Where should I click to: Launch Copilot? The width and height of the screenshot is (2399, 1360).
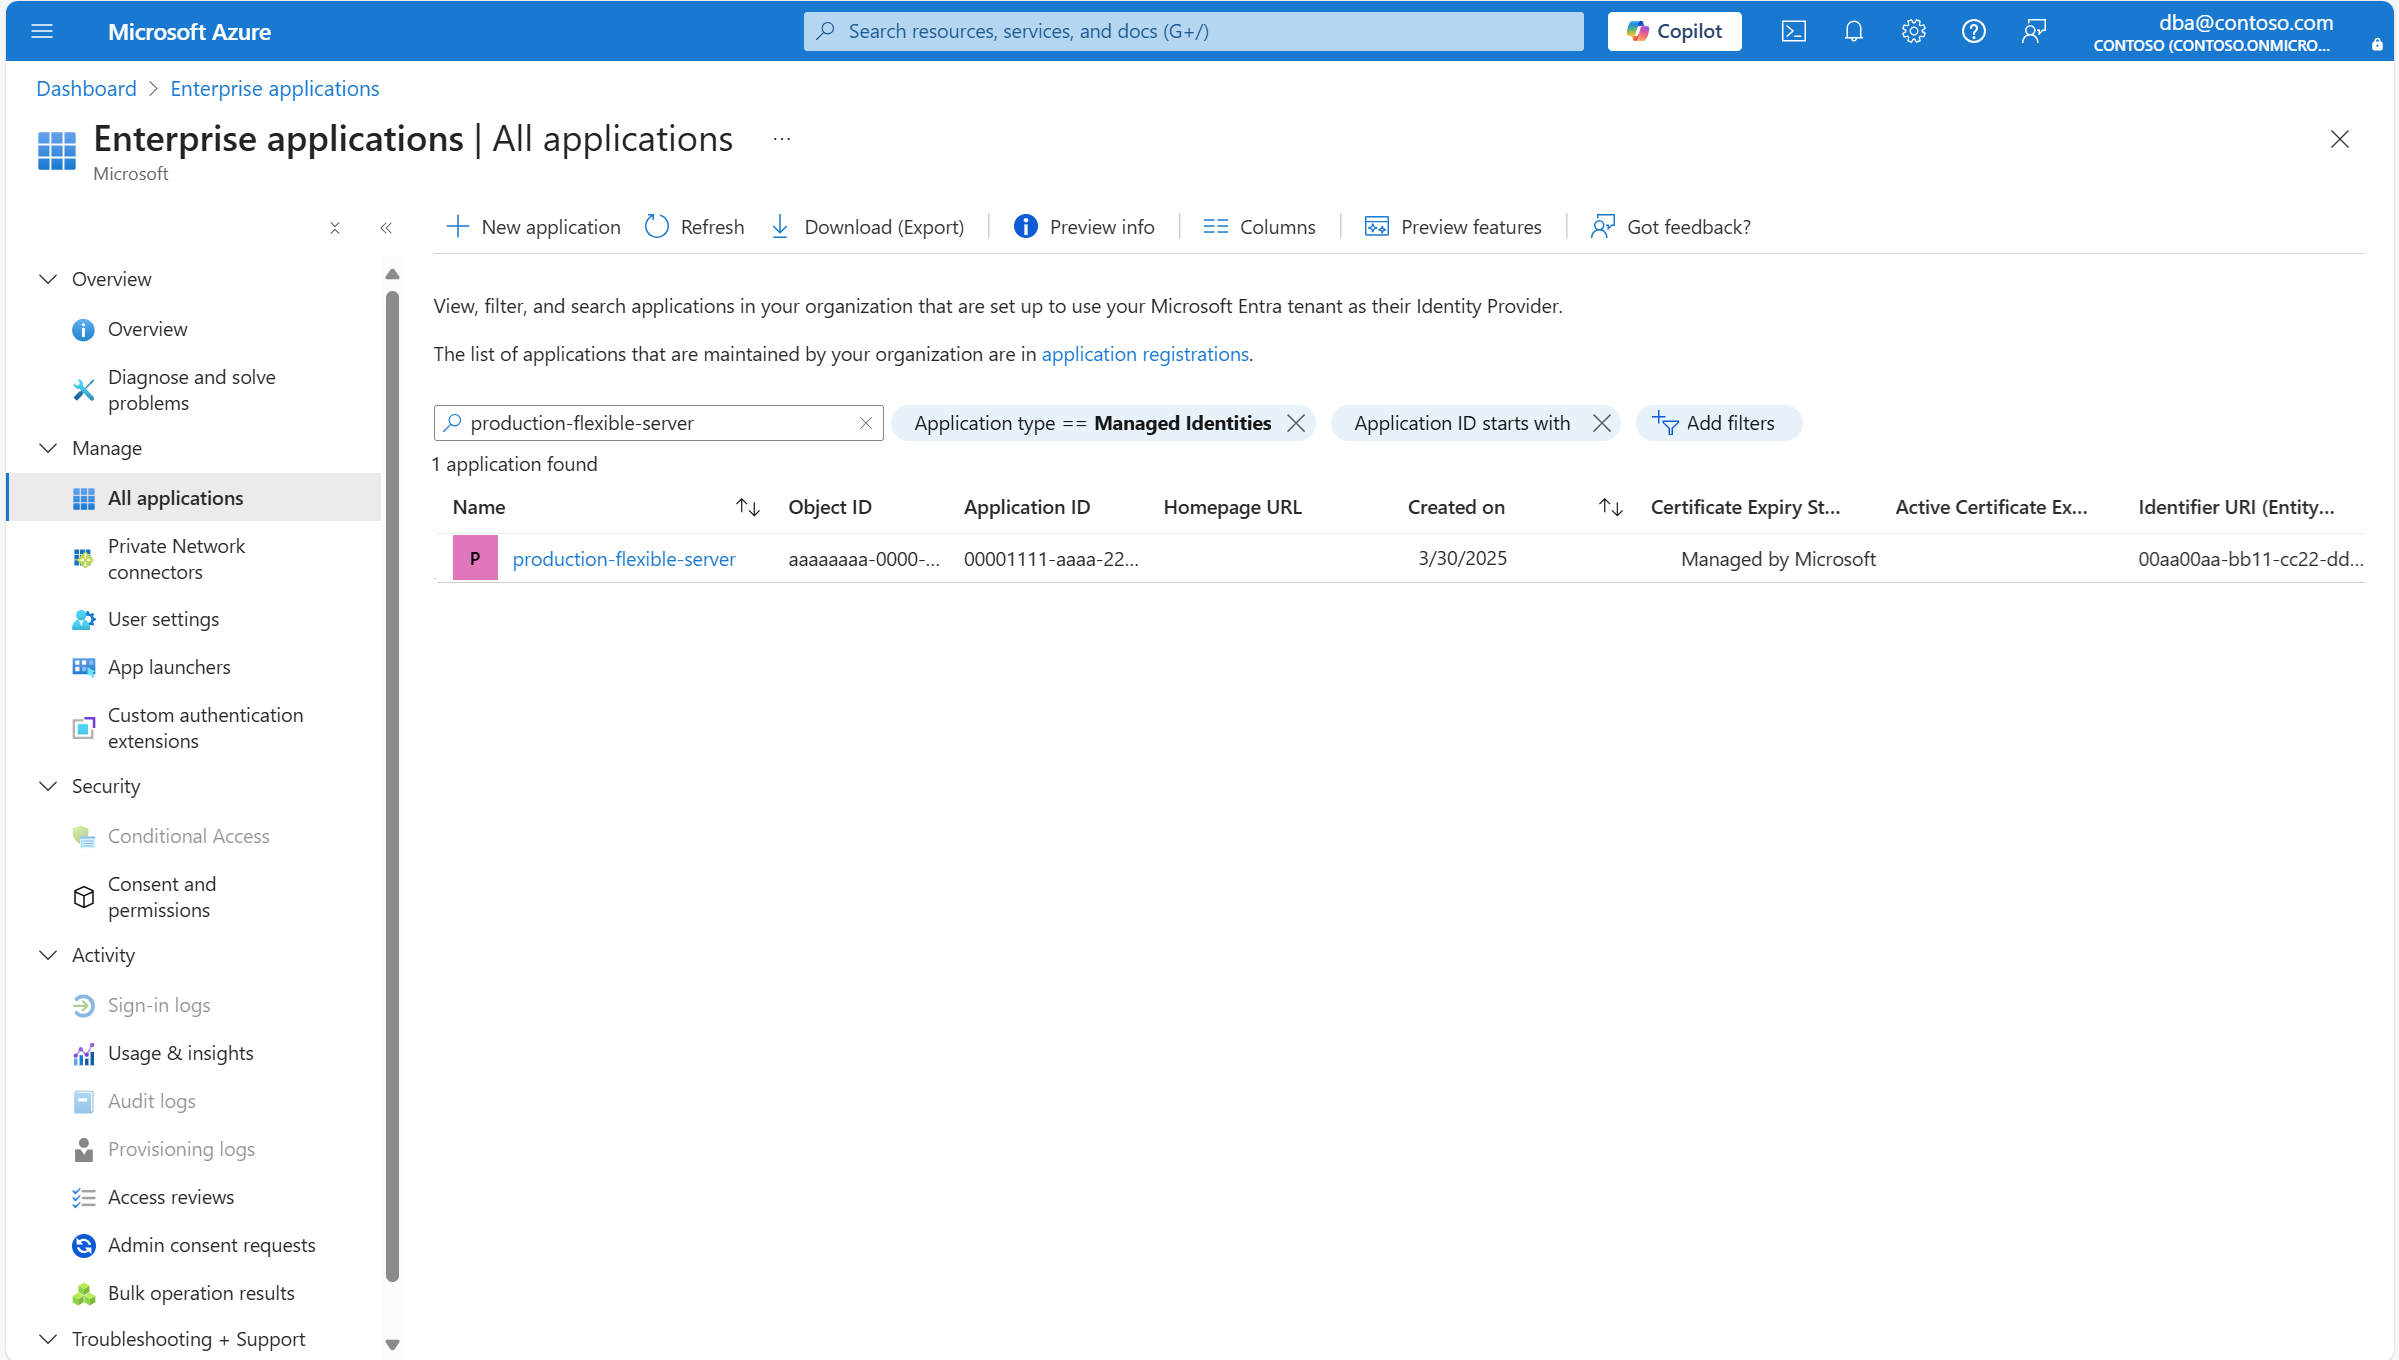tap(1674, 31)
